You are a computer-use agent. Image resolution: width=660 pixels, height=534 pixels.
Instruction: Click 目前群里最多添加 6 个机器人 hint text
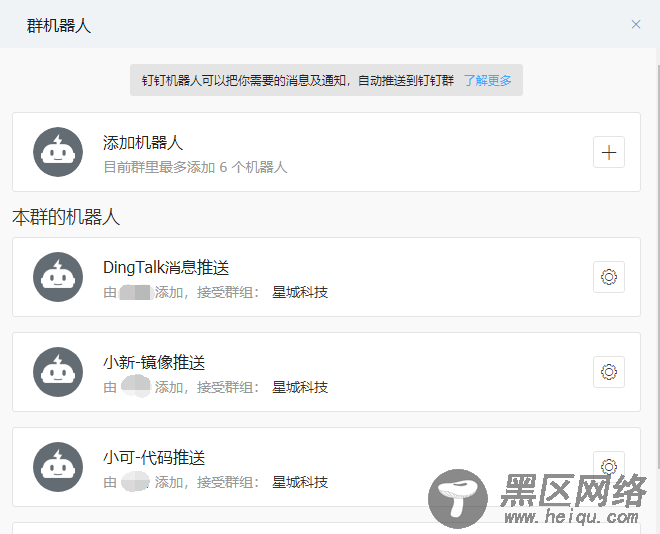point(195,167)
